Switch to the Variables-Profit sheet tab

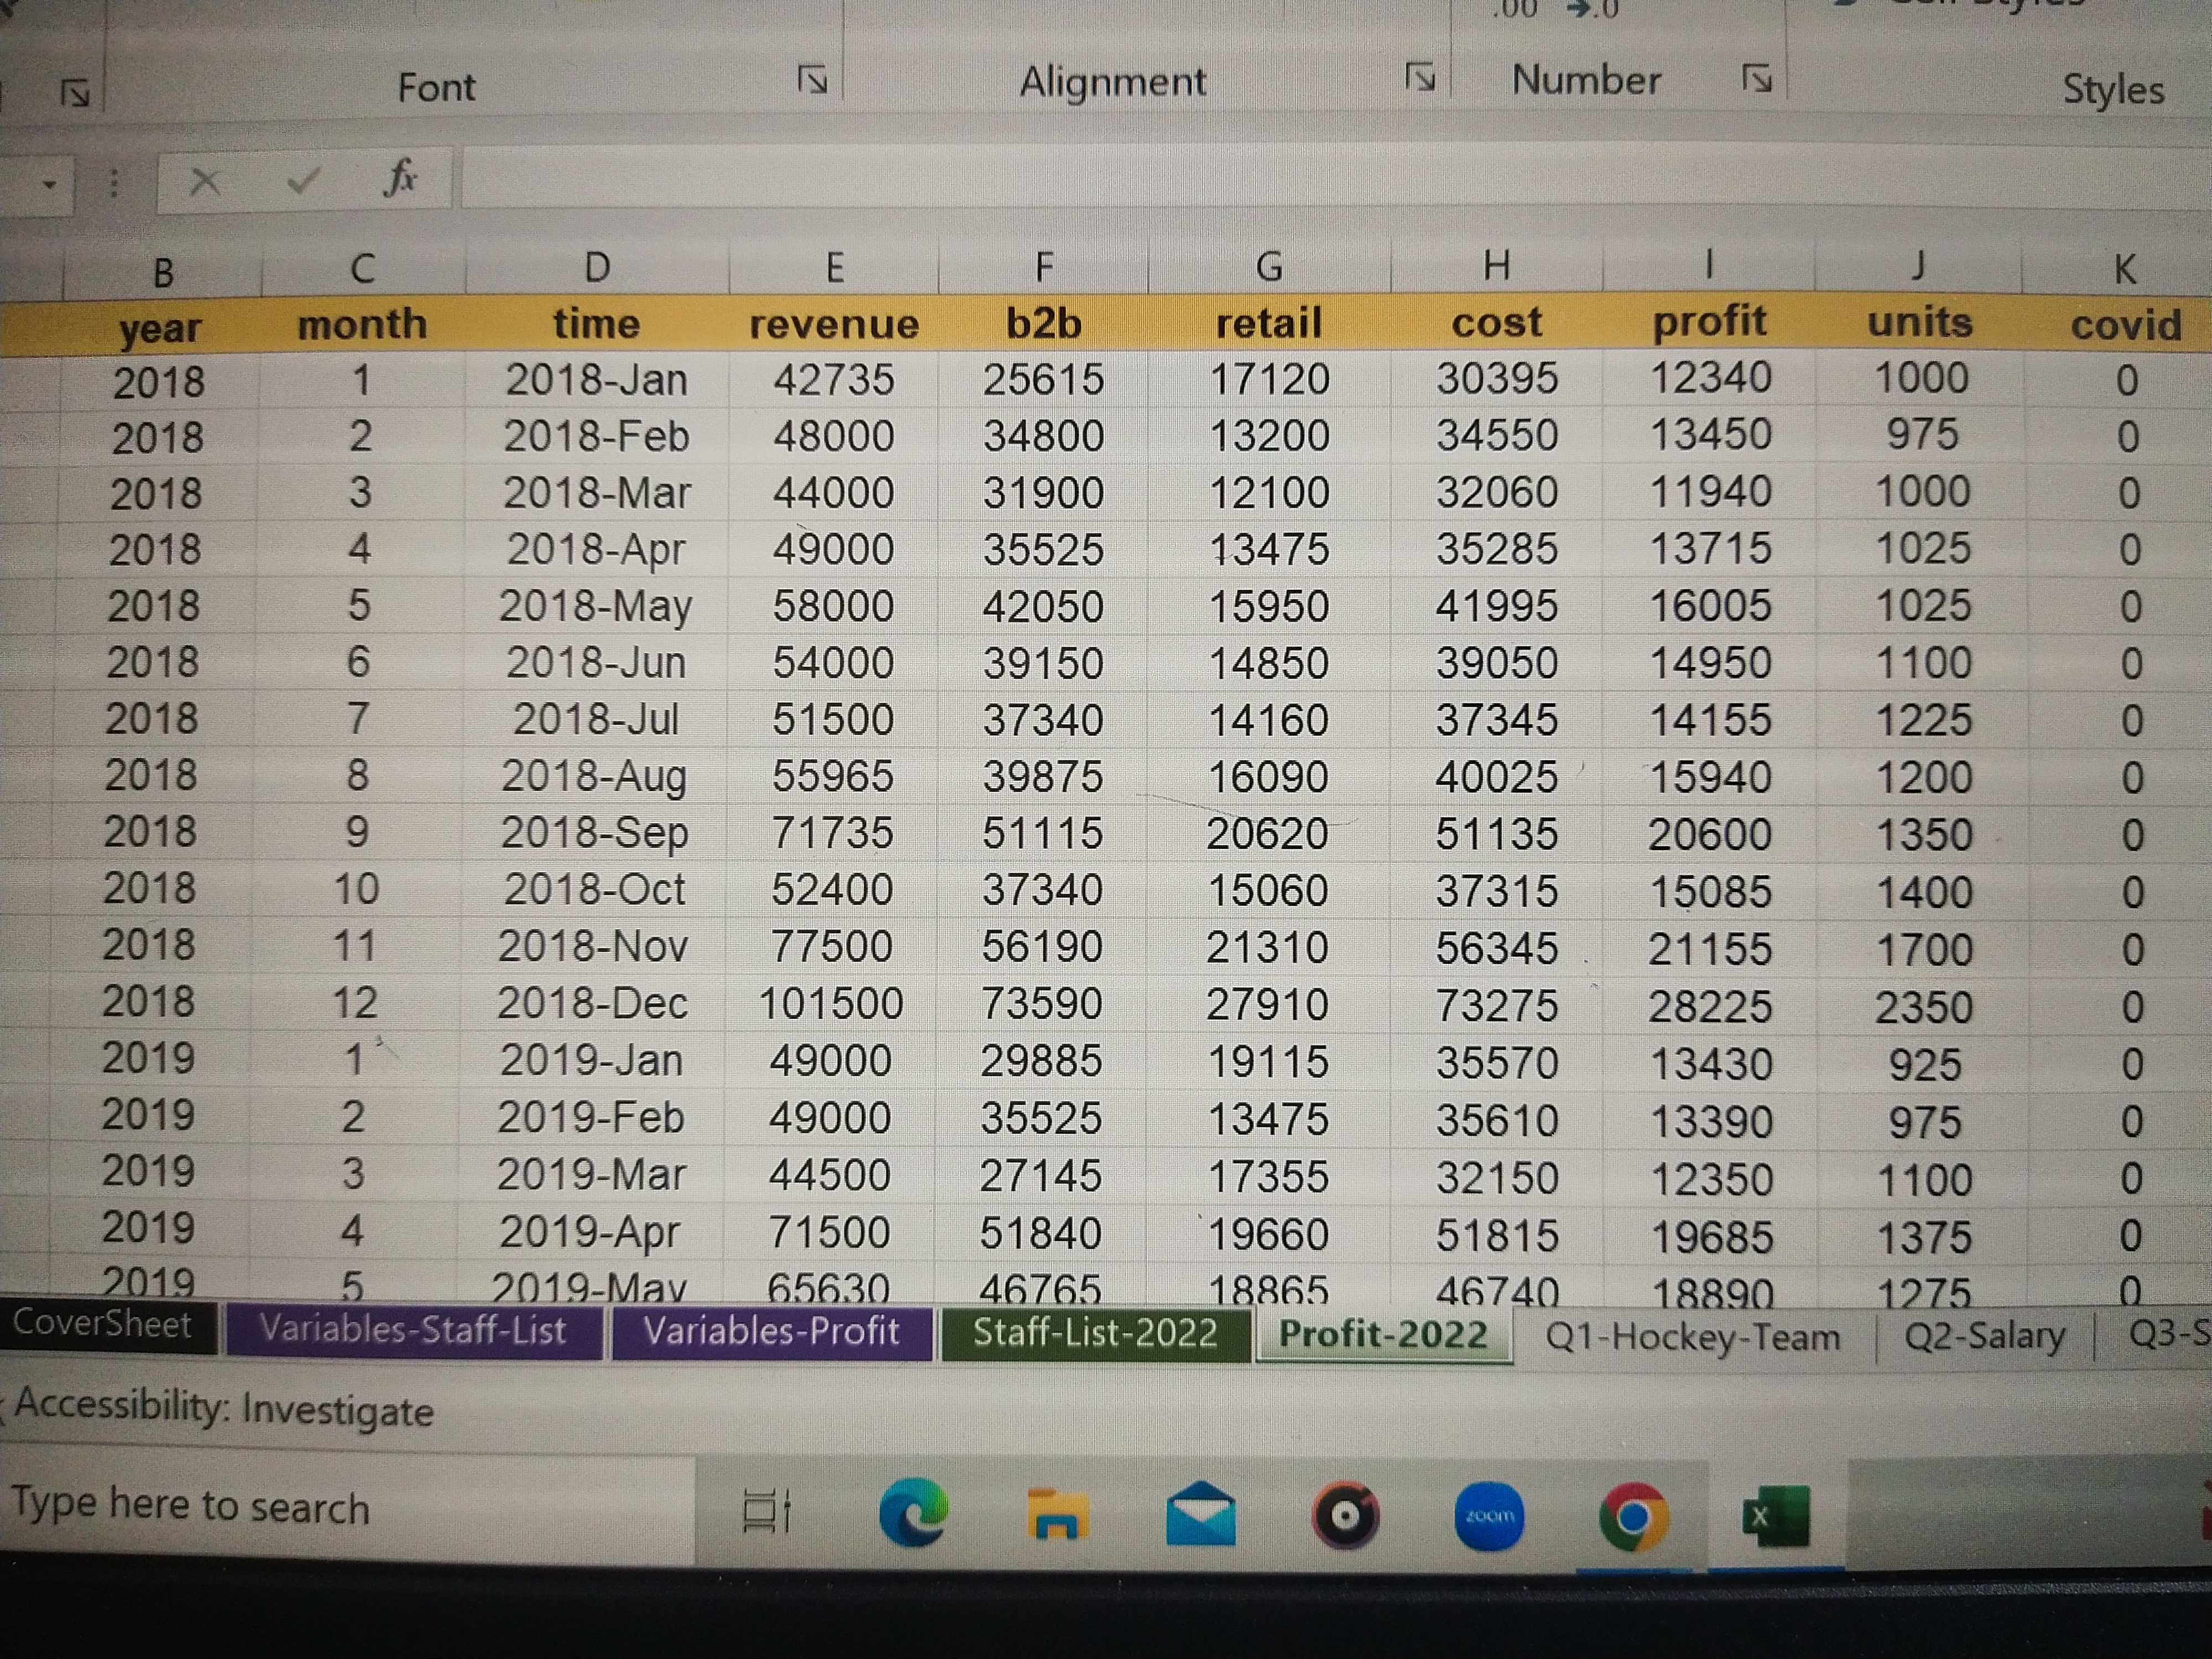point(771,1331)
